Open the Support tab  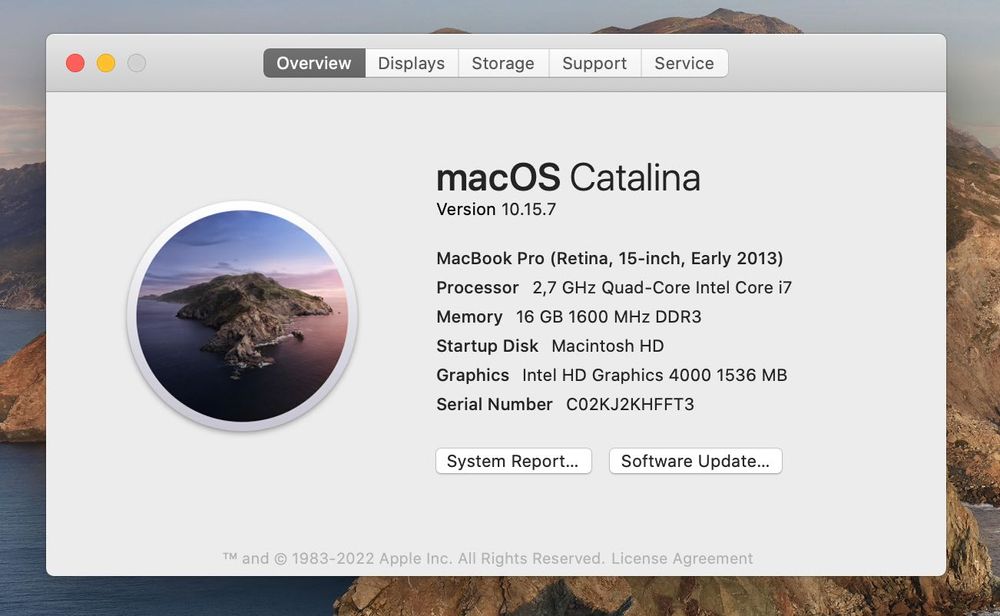coord(594,63)
